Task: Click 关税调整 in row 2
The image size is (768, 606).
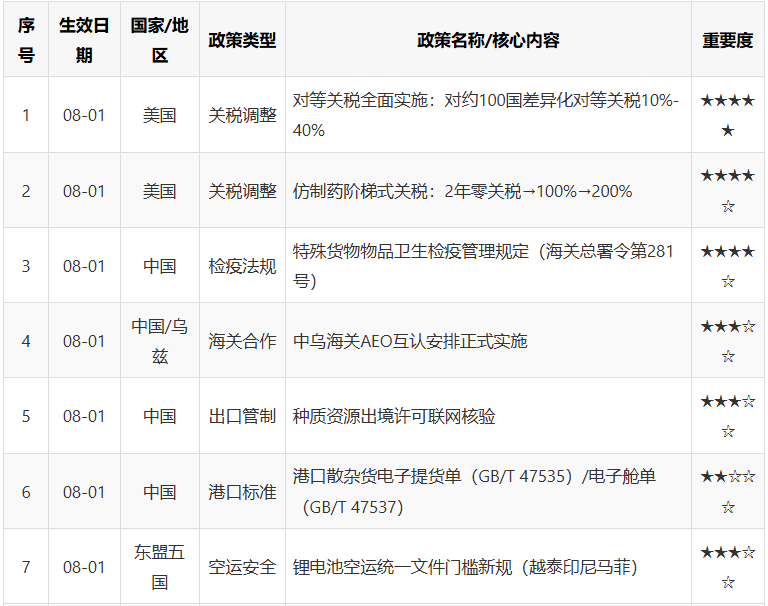Action: click(x=242, y=191)
